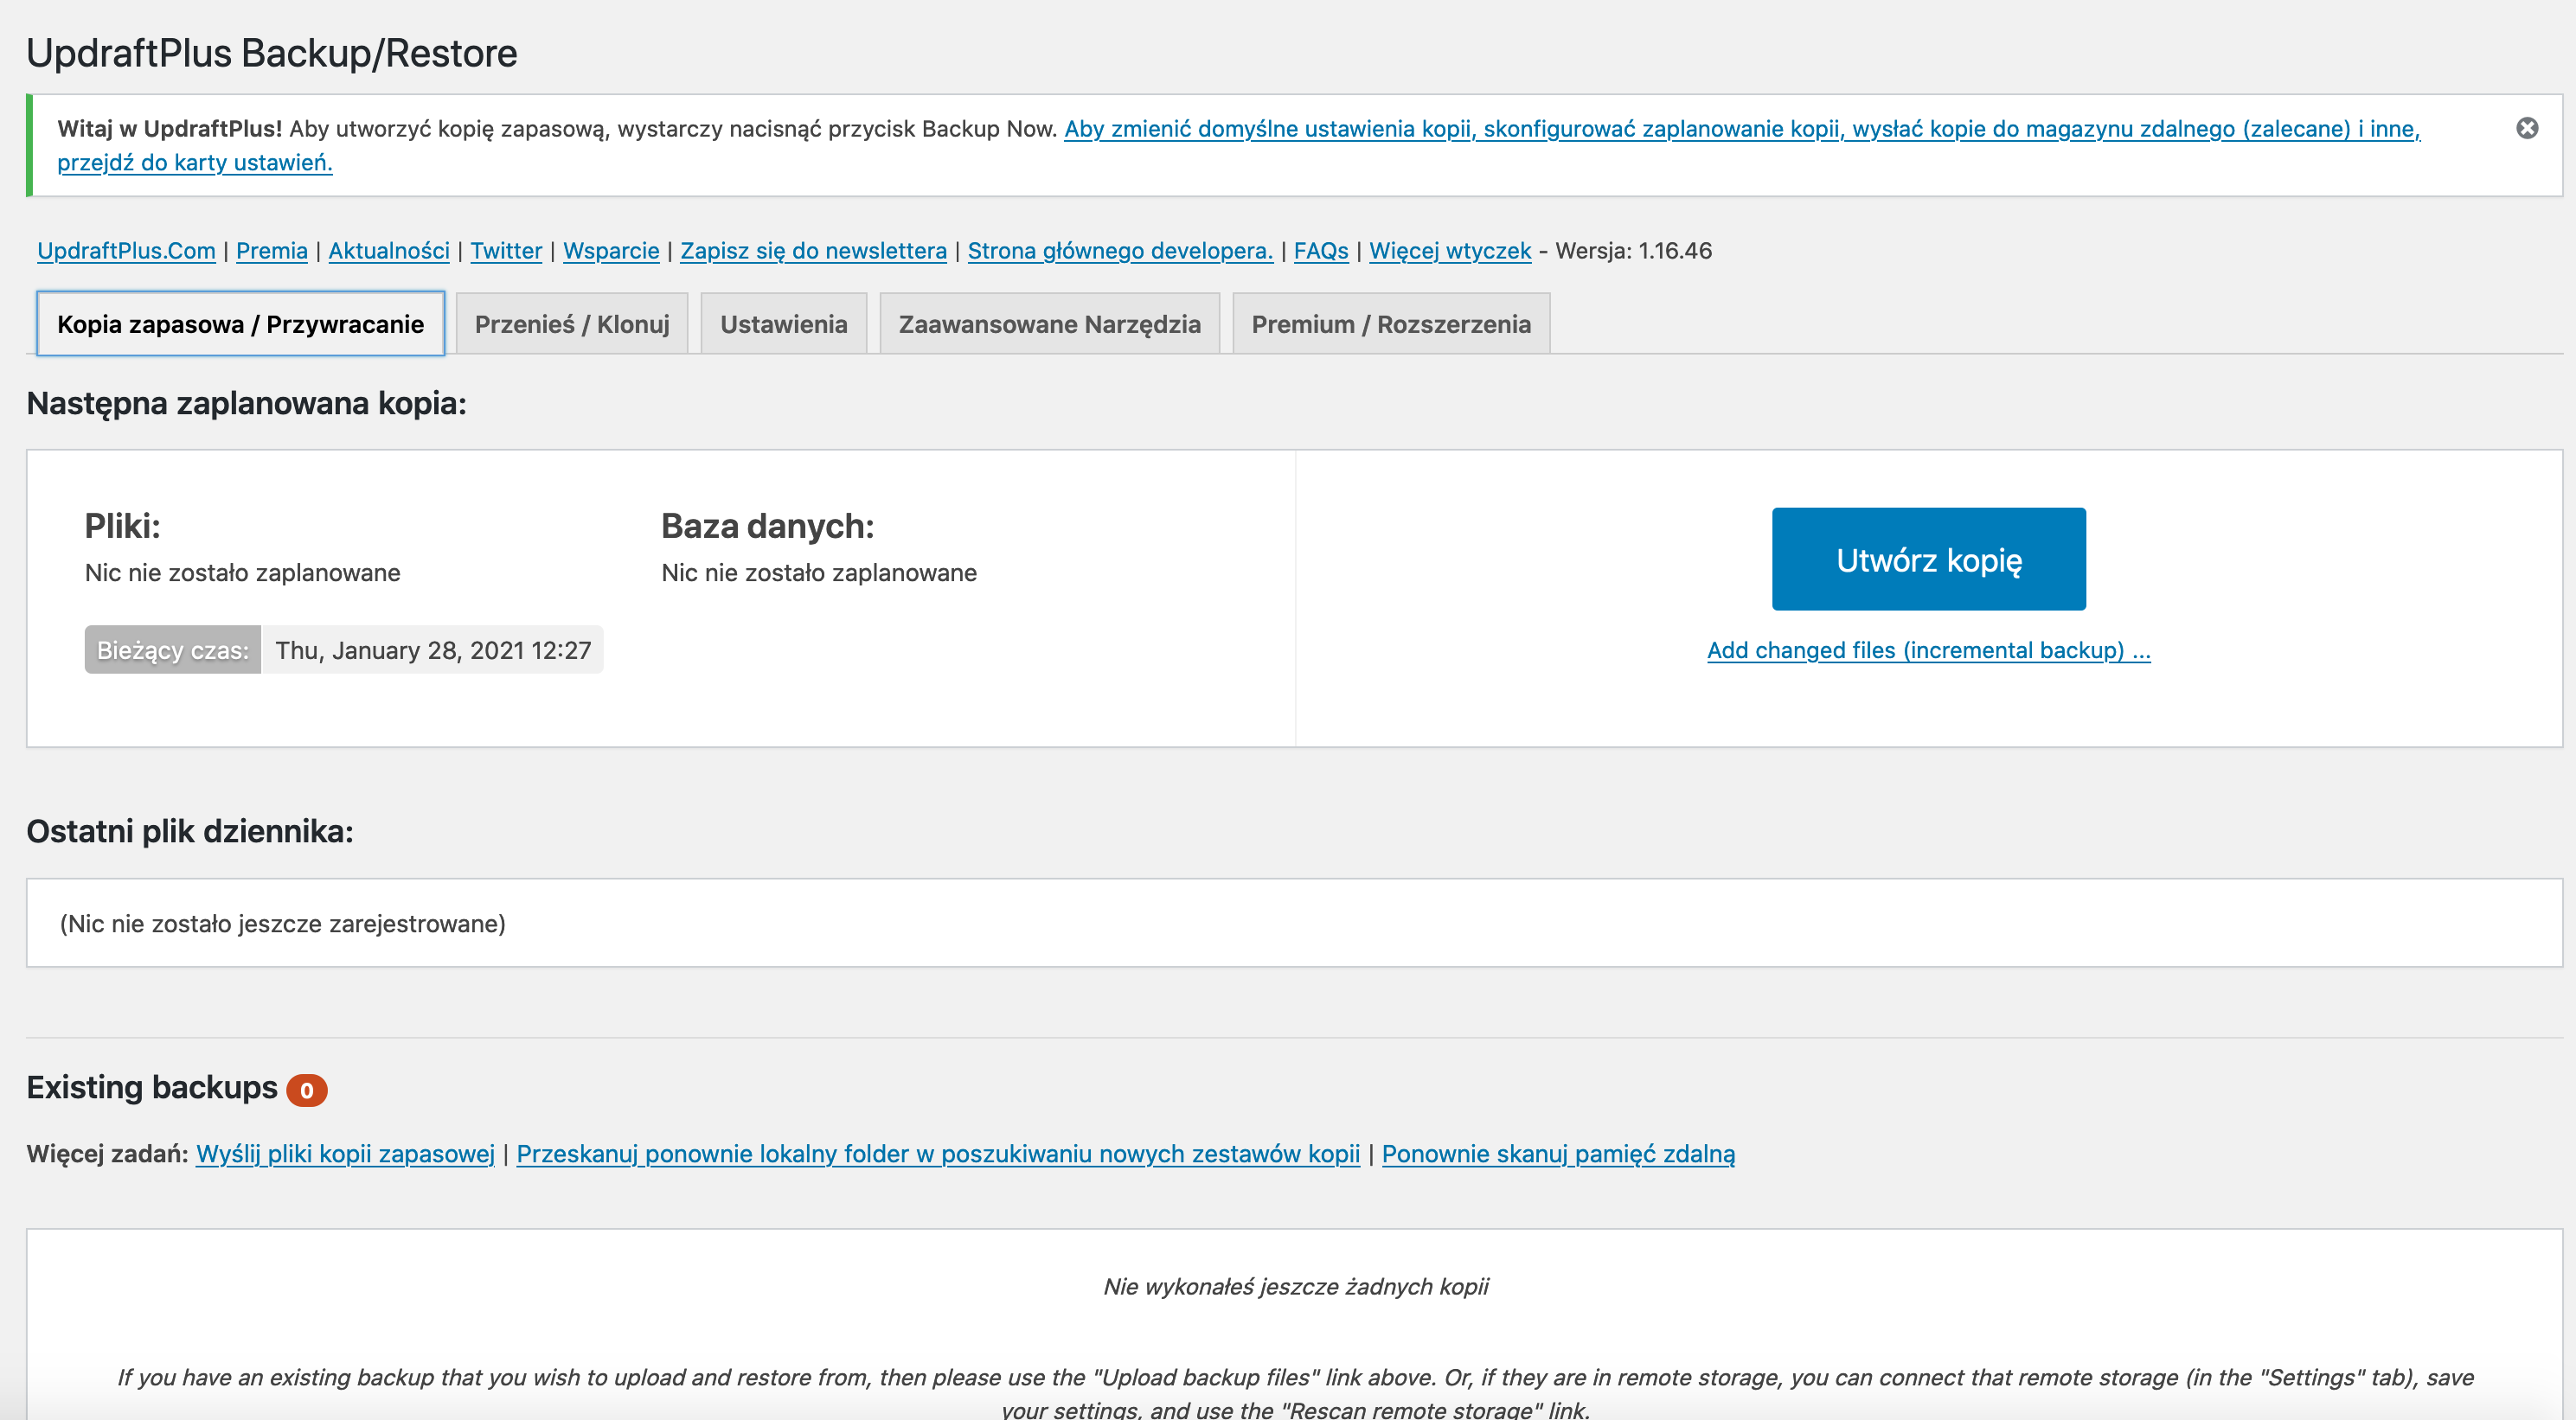Click Ponownie skanuj pamięć zdalną link
The image size is (2576, 1420).
pos(1558,1153)
